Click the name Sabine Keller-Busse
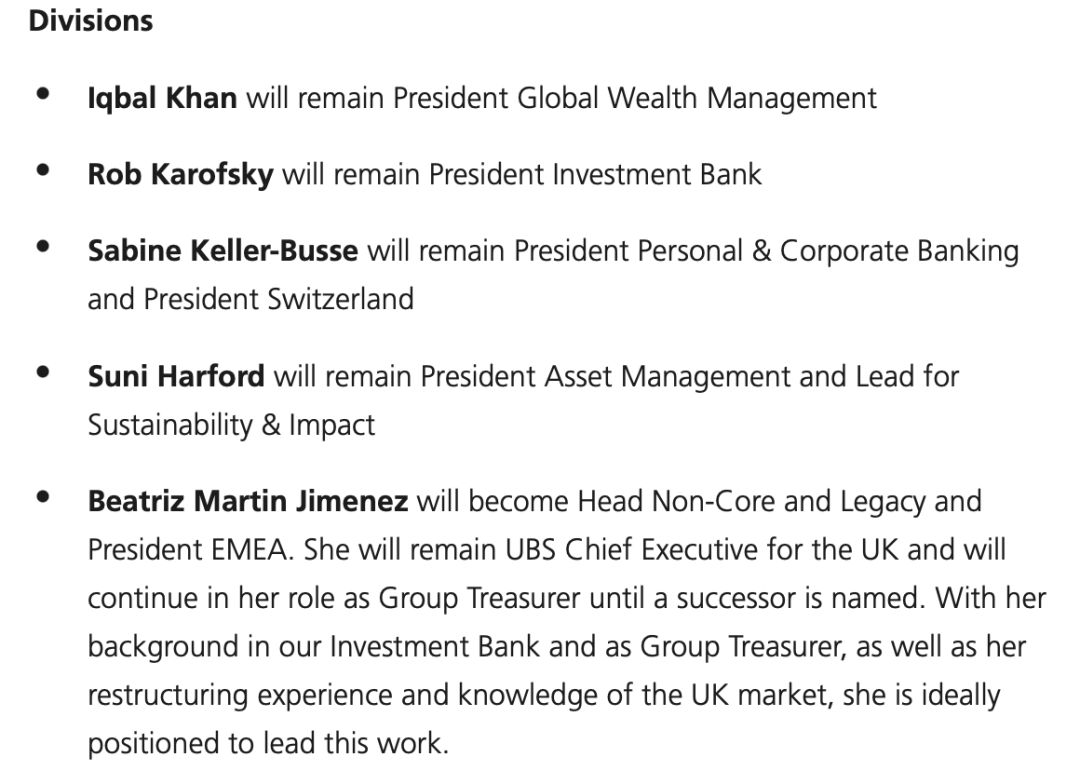This screenshot has width=1080, height=784. 222,251
